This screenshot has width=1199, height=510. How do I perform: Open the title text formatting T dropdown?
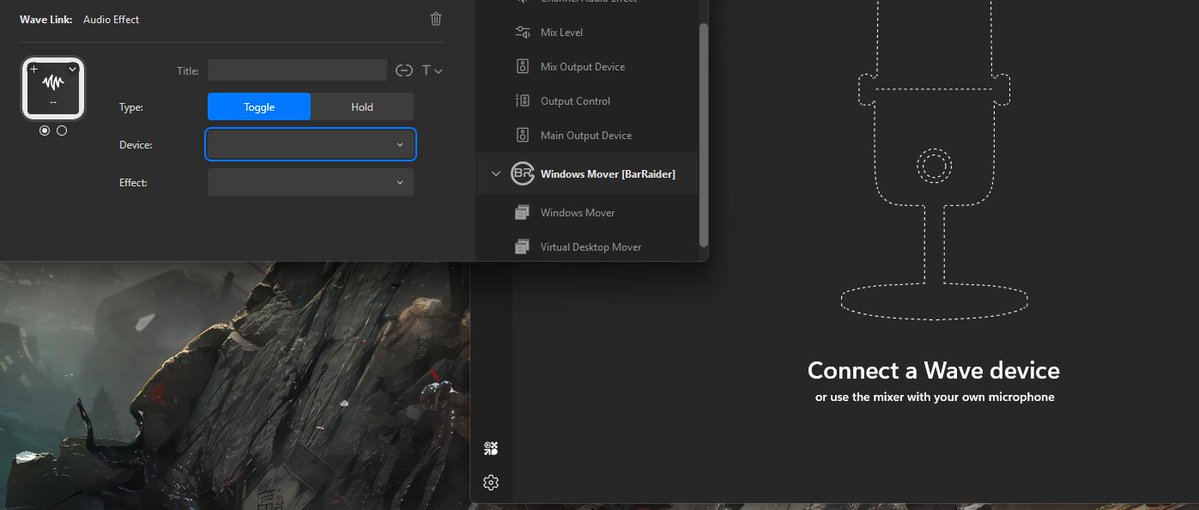[x=432, y=70]
